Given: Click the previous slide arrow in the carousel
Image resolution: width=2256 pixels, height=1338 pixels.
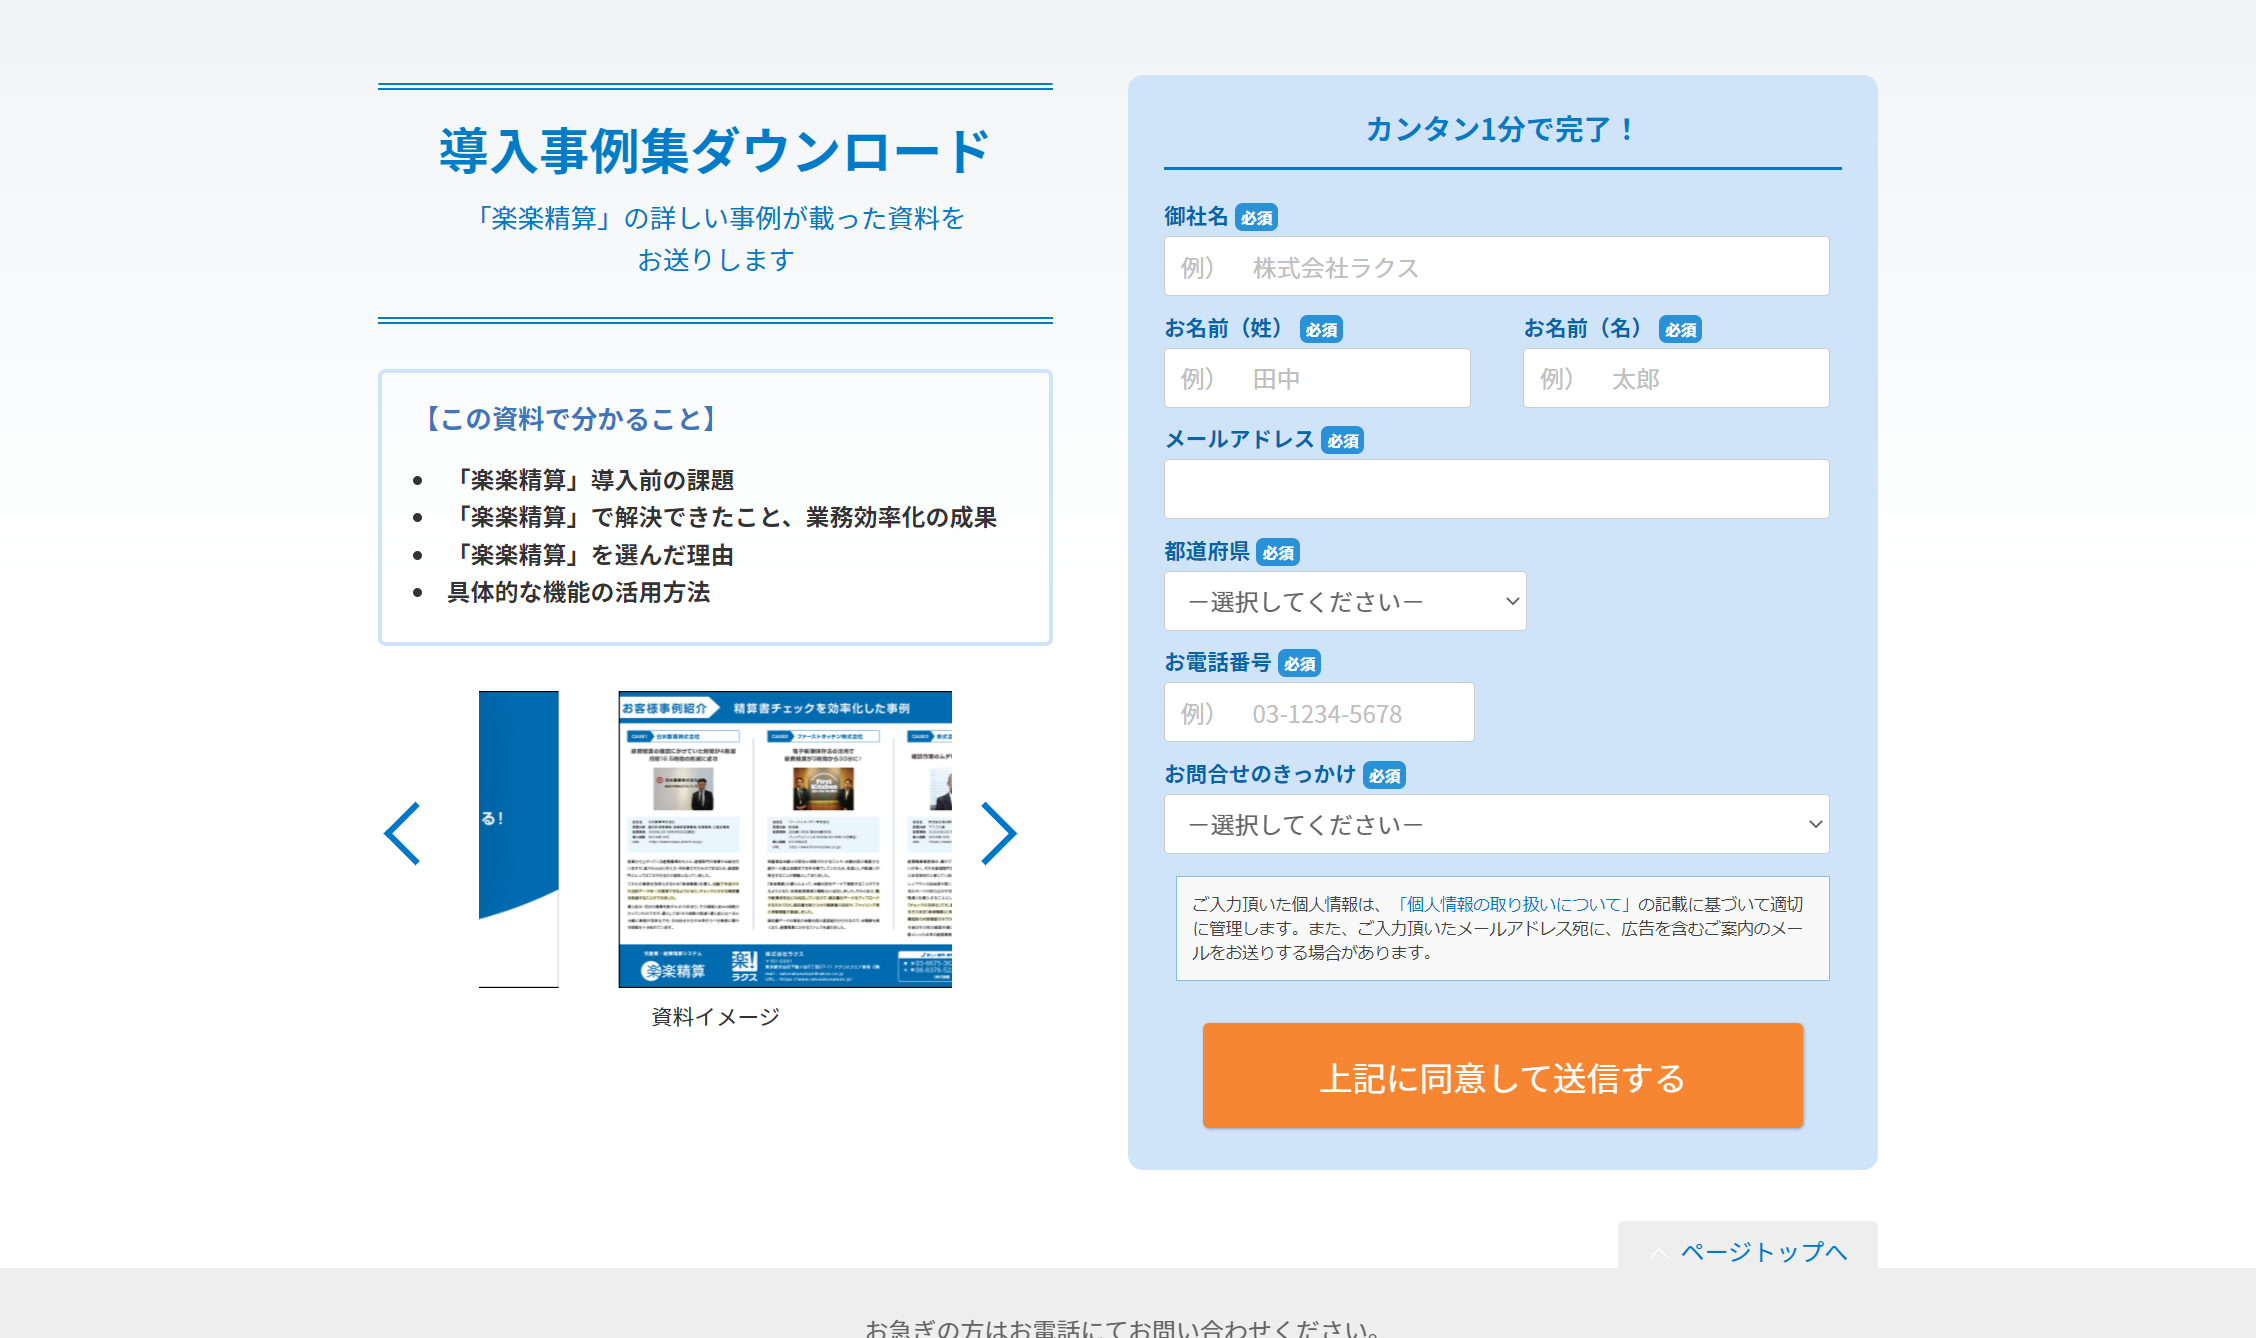Looking at the screenshot, I should point(402,833).
